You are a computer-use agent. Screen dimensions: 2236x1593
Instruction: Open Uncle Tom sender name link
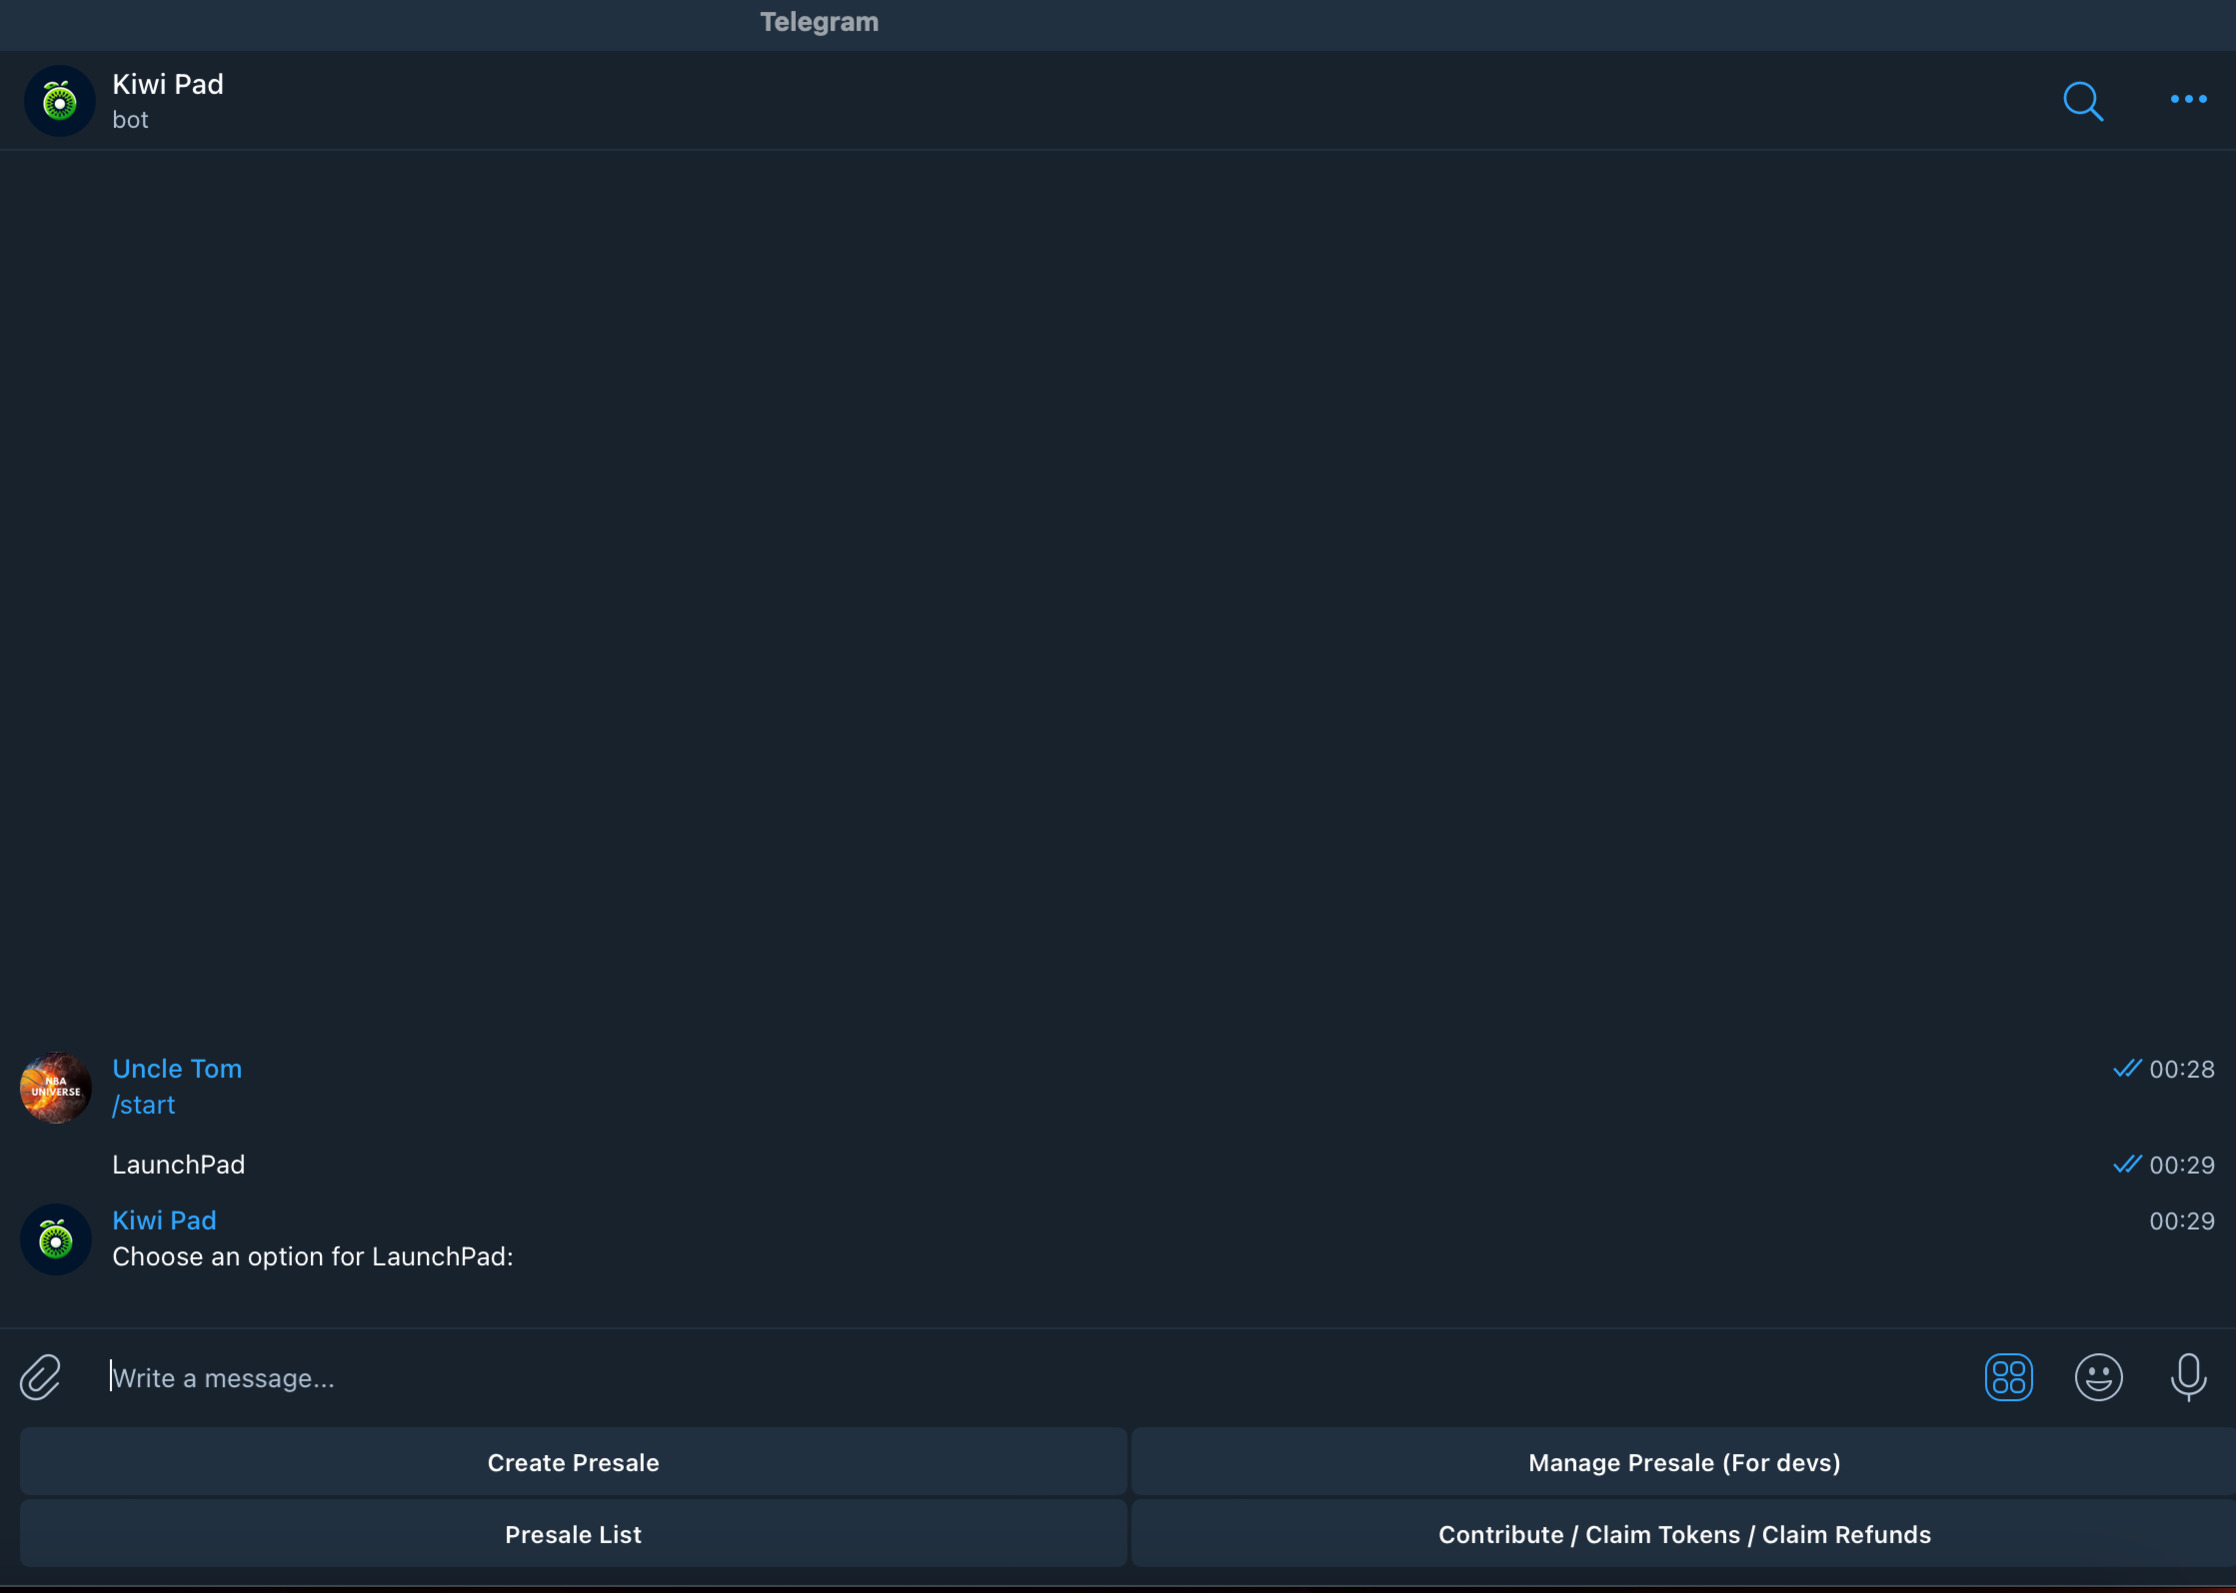point(177,1068)
